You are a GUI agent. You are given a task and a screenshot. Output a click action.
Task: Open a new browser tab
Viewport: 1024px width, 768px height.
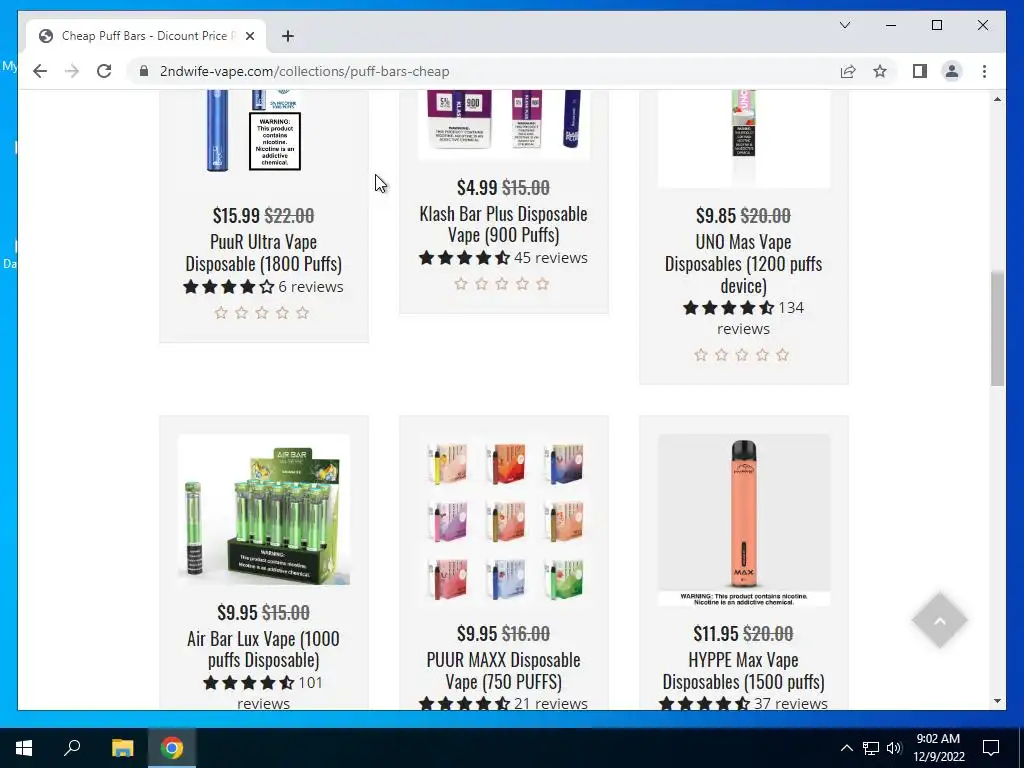287,36
